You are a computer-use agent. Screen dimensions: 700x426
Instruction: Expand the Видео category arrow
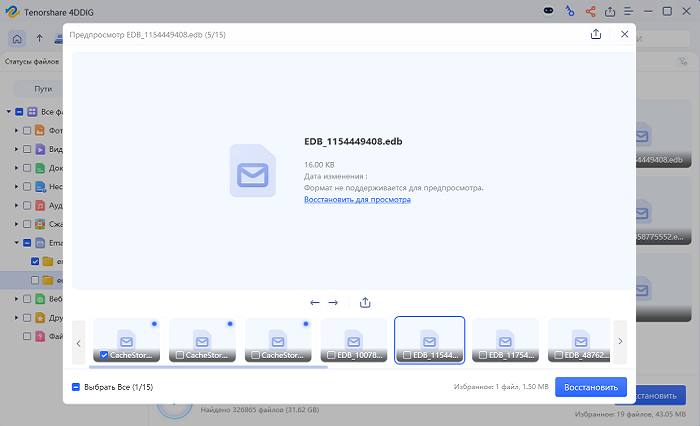click(17, 149)
